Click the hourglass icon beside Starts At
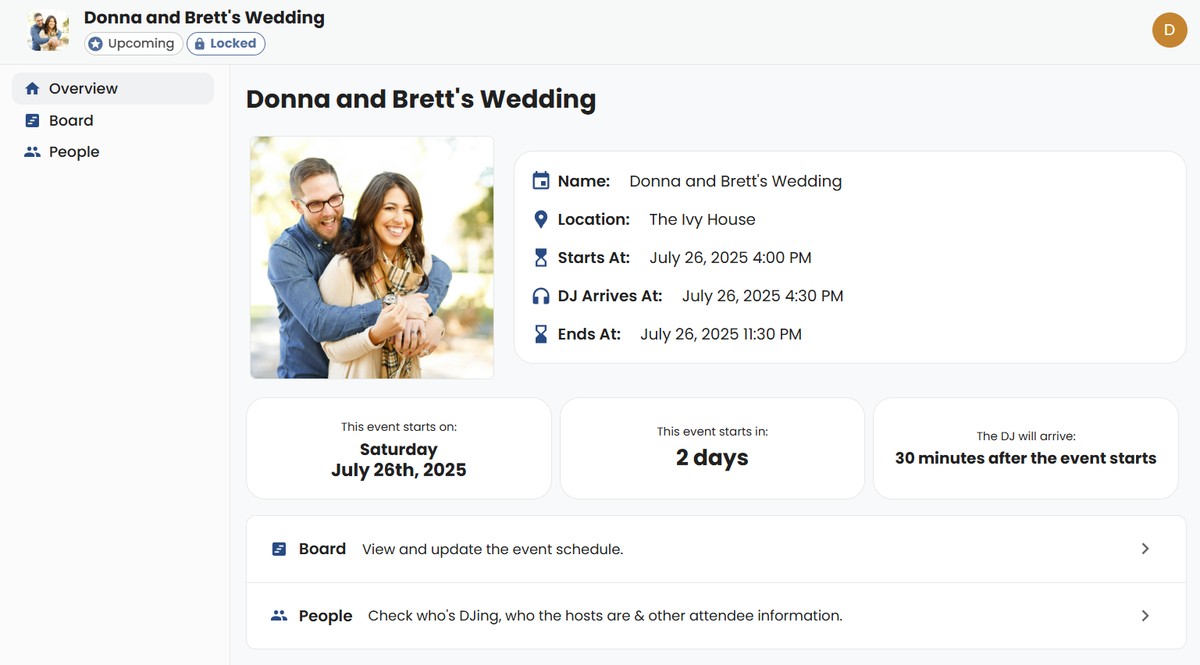The width and height of the screenshot is (1200, 665). [541, 258]
